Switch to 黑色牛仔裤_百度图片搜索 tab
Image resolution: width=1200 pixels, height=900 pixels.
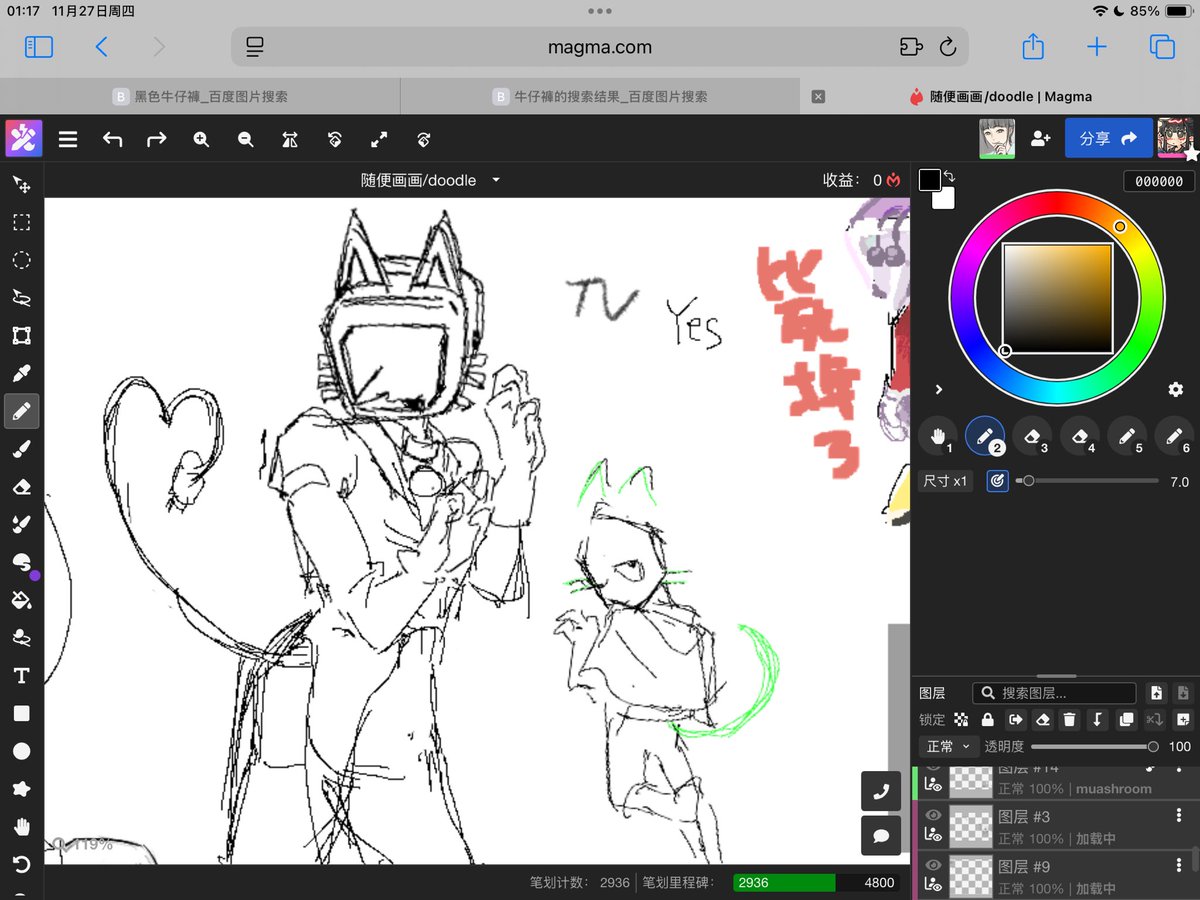coord(200,97)
